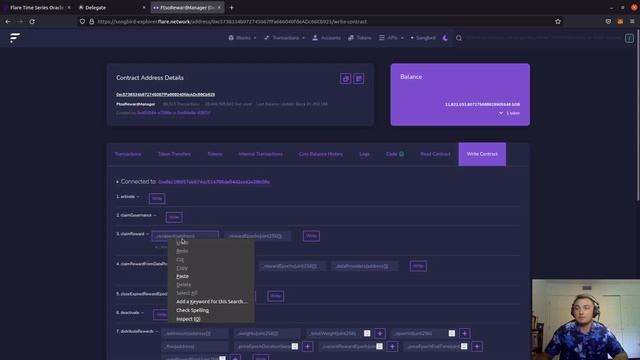Open Accounts page from navbar

click(x=326, y=38)
